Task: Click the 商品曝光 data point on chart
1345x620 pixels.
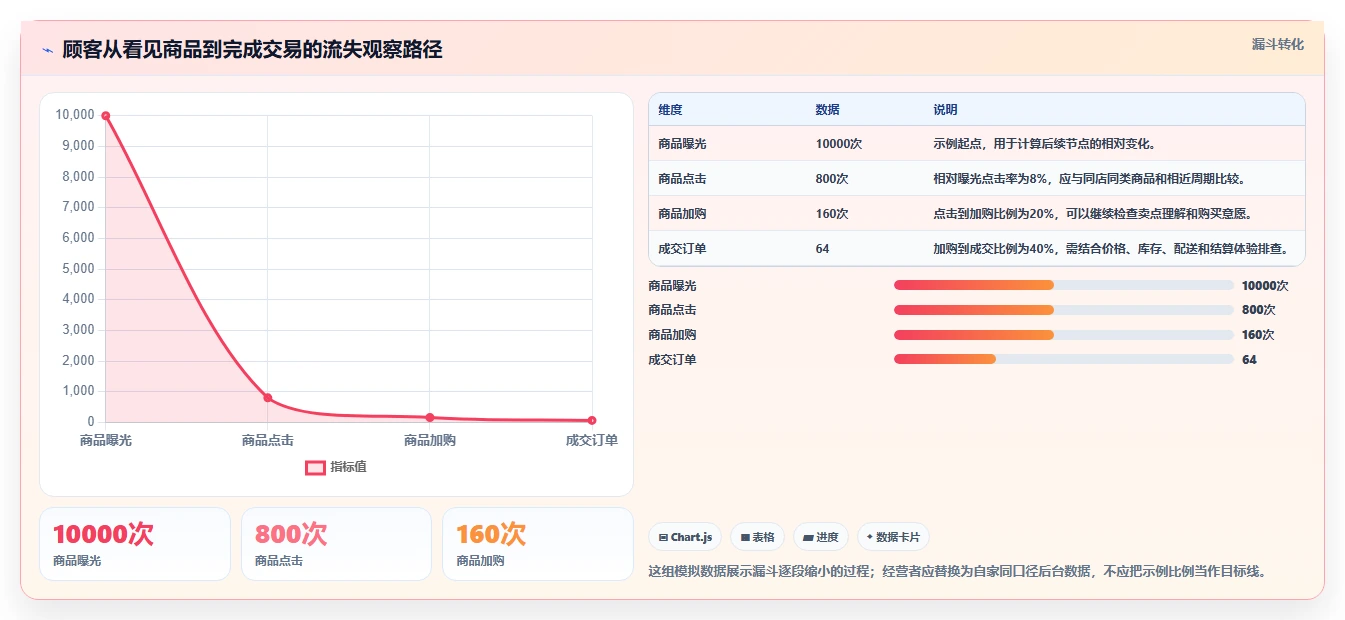Action: point(105,116)
